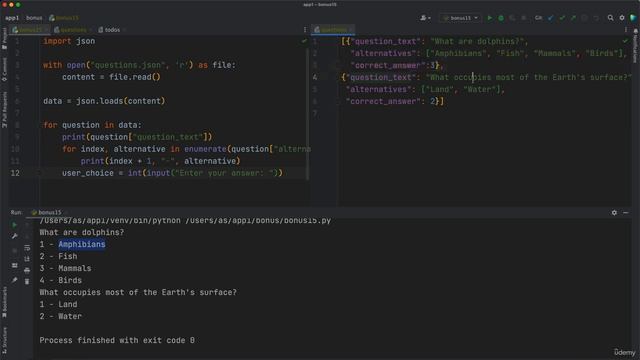Image resolution: width=640 pixels, height=360 pixels.
Task: Start debugging with the green bug icon
Action: (x=501, y=18)
